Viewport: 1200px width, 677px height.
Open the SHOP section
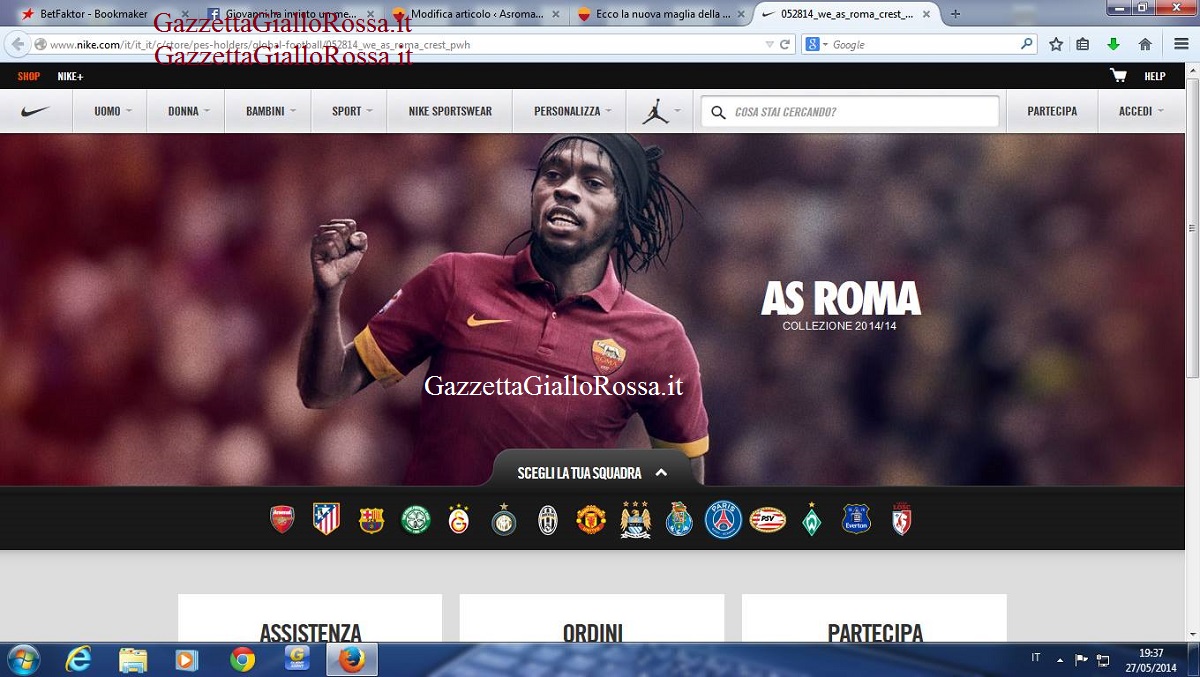28,76
